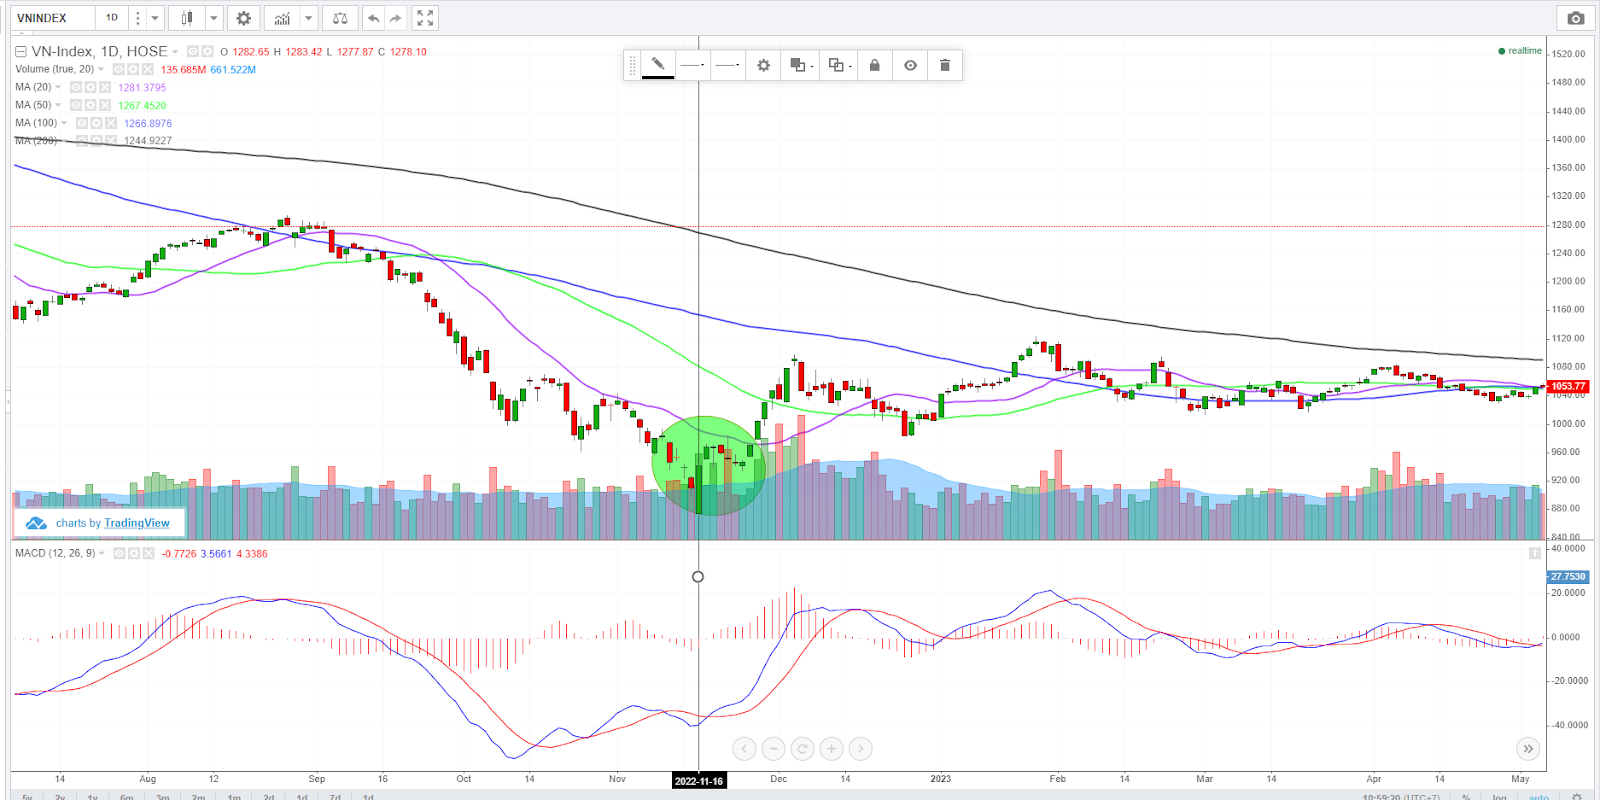This screenshot has height=800, width=1600.
Task: Redo the last chart action
Action: tap(396, 18)
